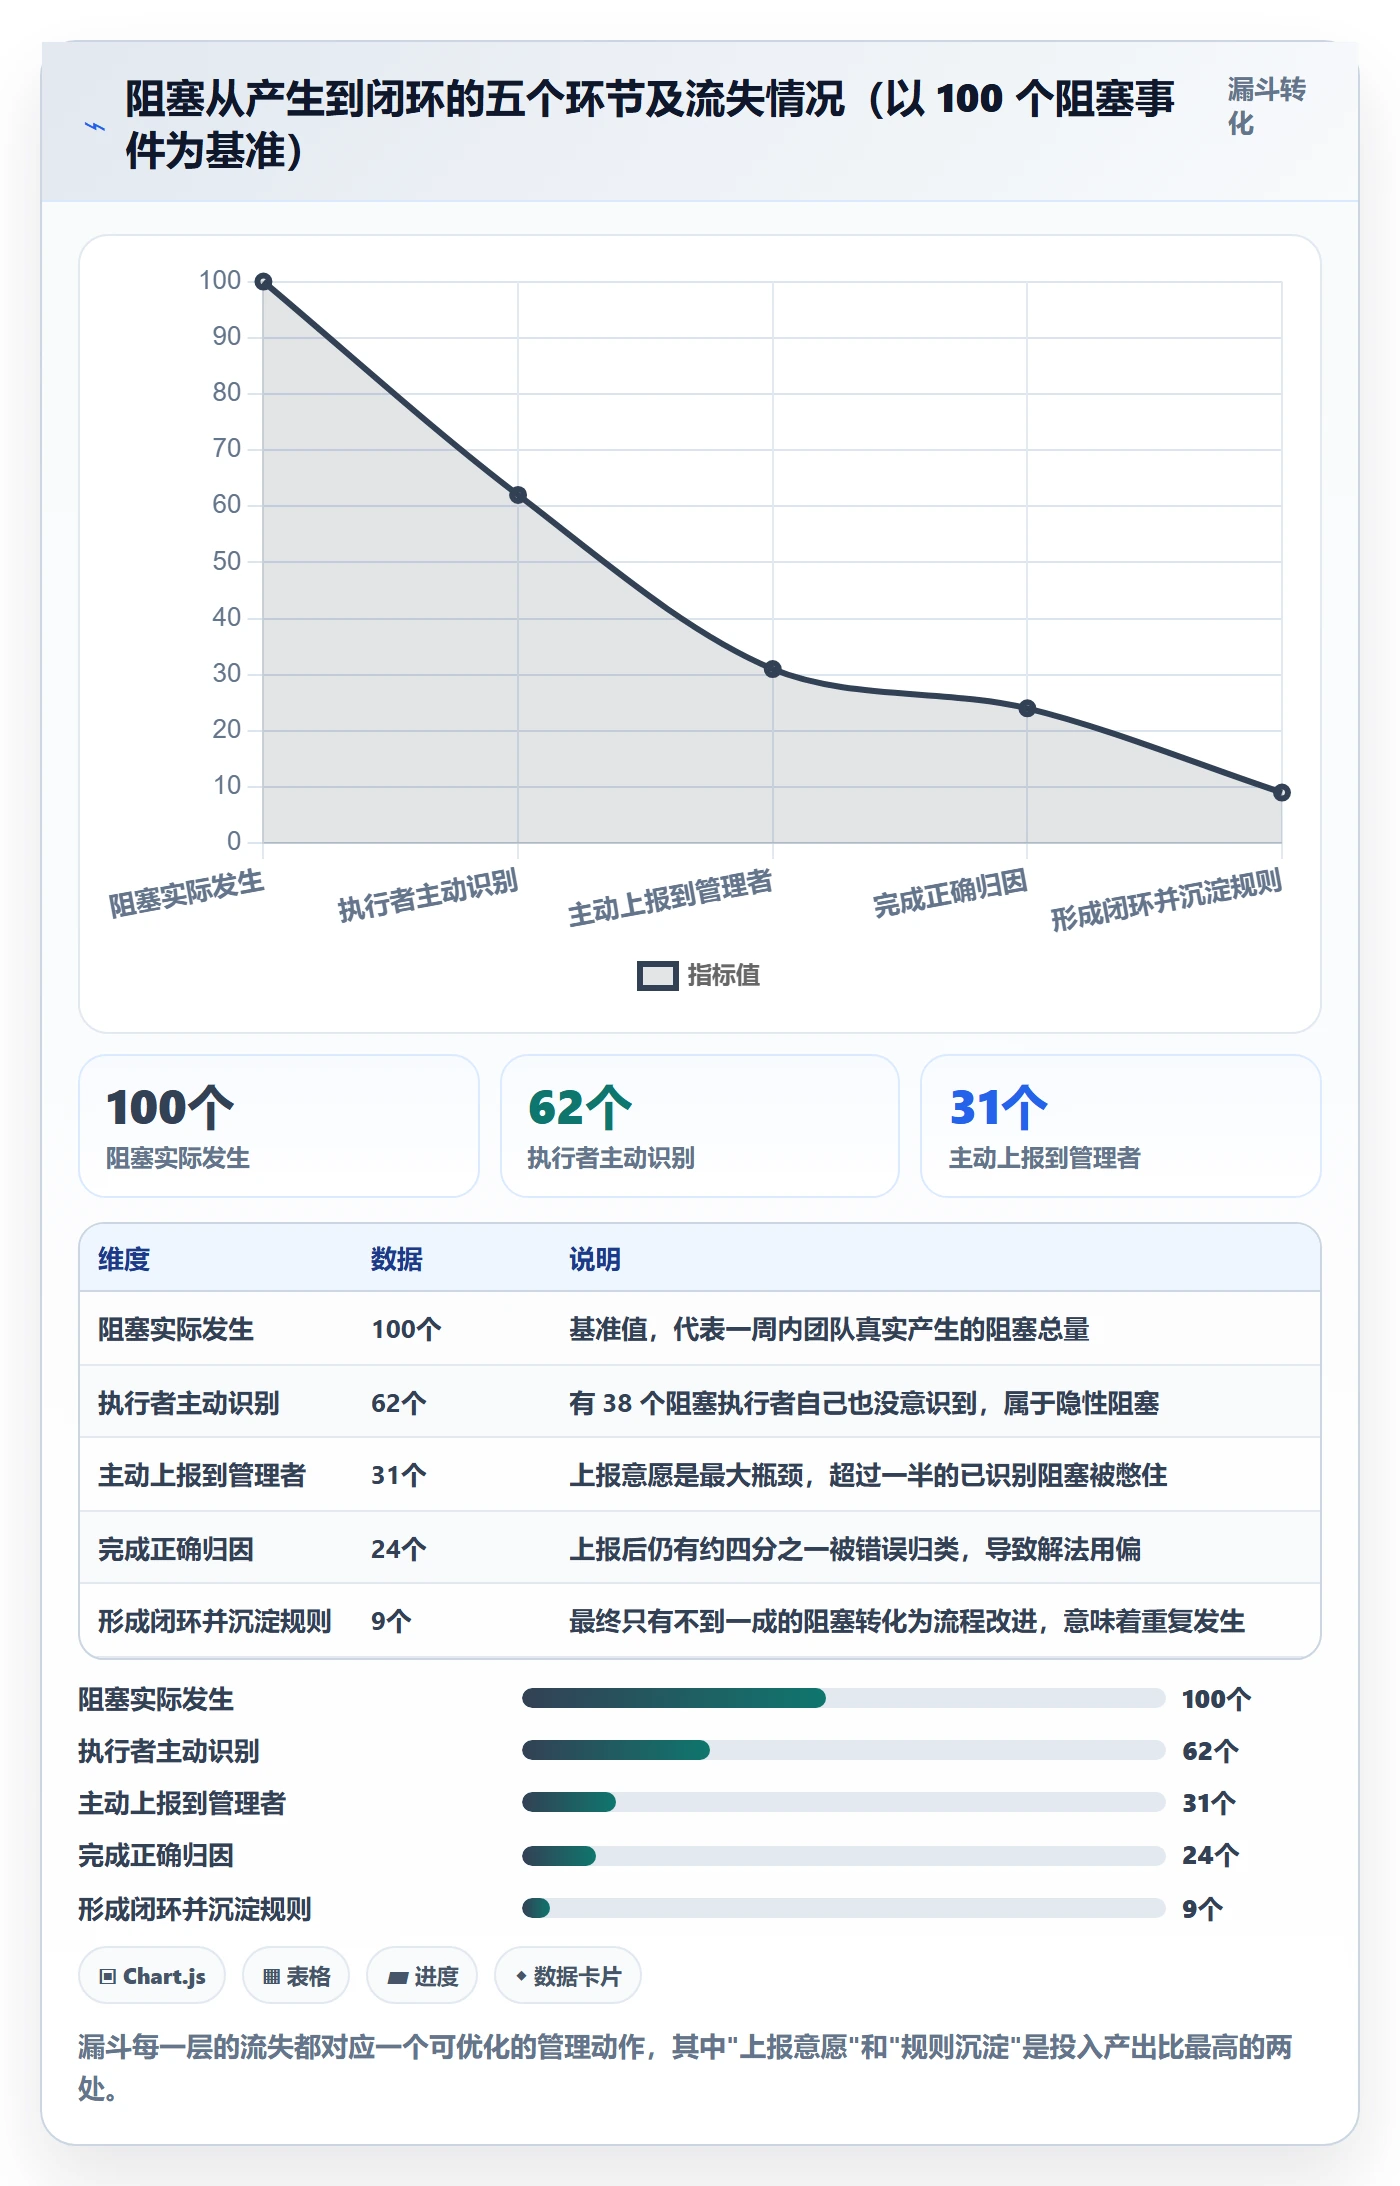
Task: Open the 31个 主动上报到管理者 stat card
Action: [x=1121, y=1126]
